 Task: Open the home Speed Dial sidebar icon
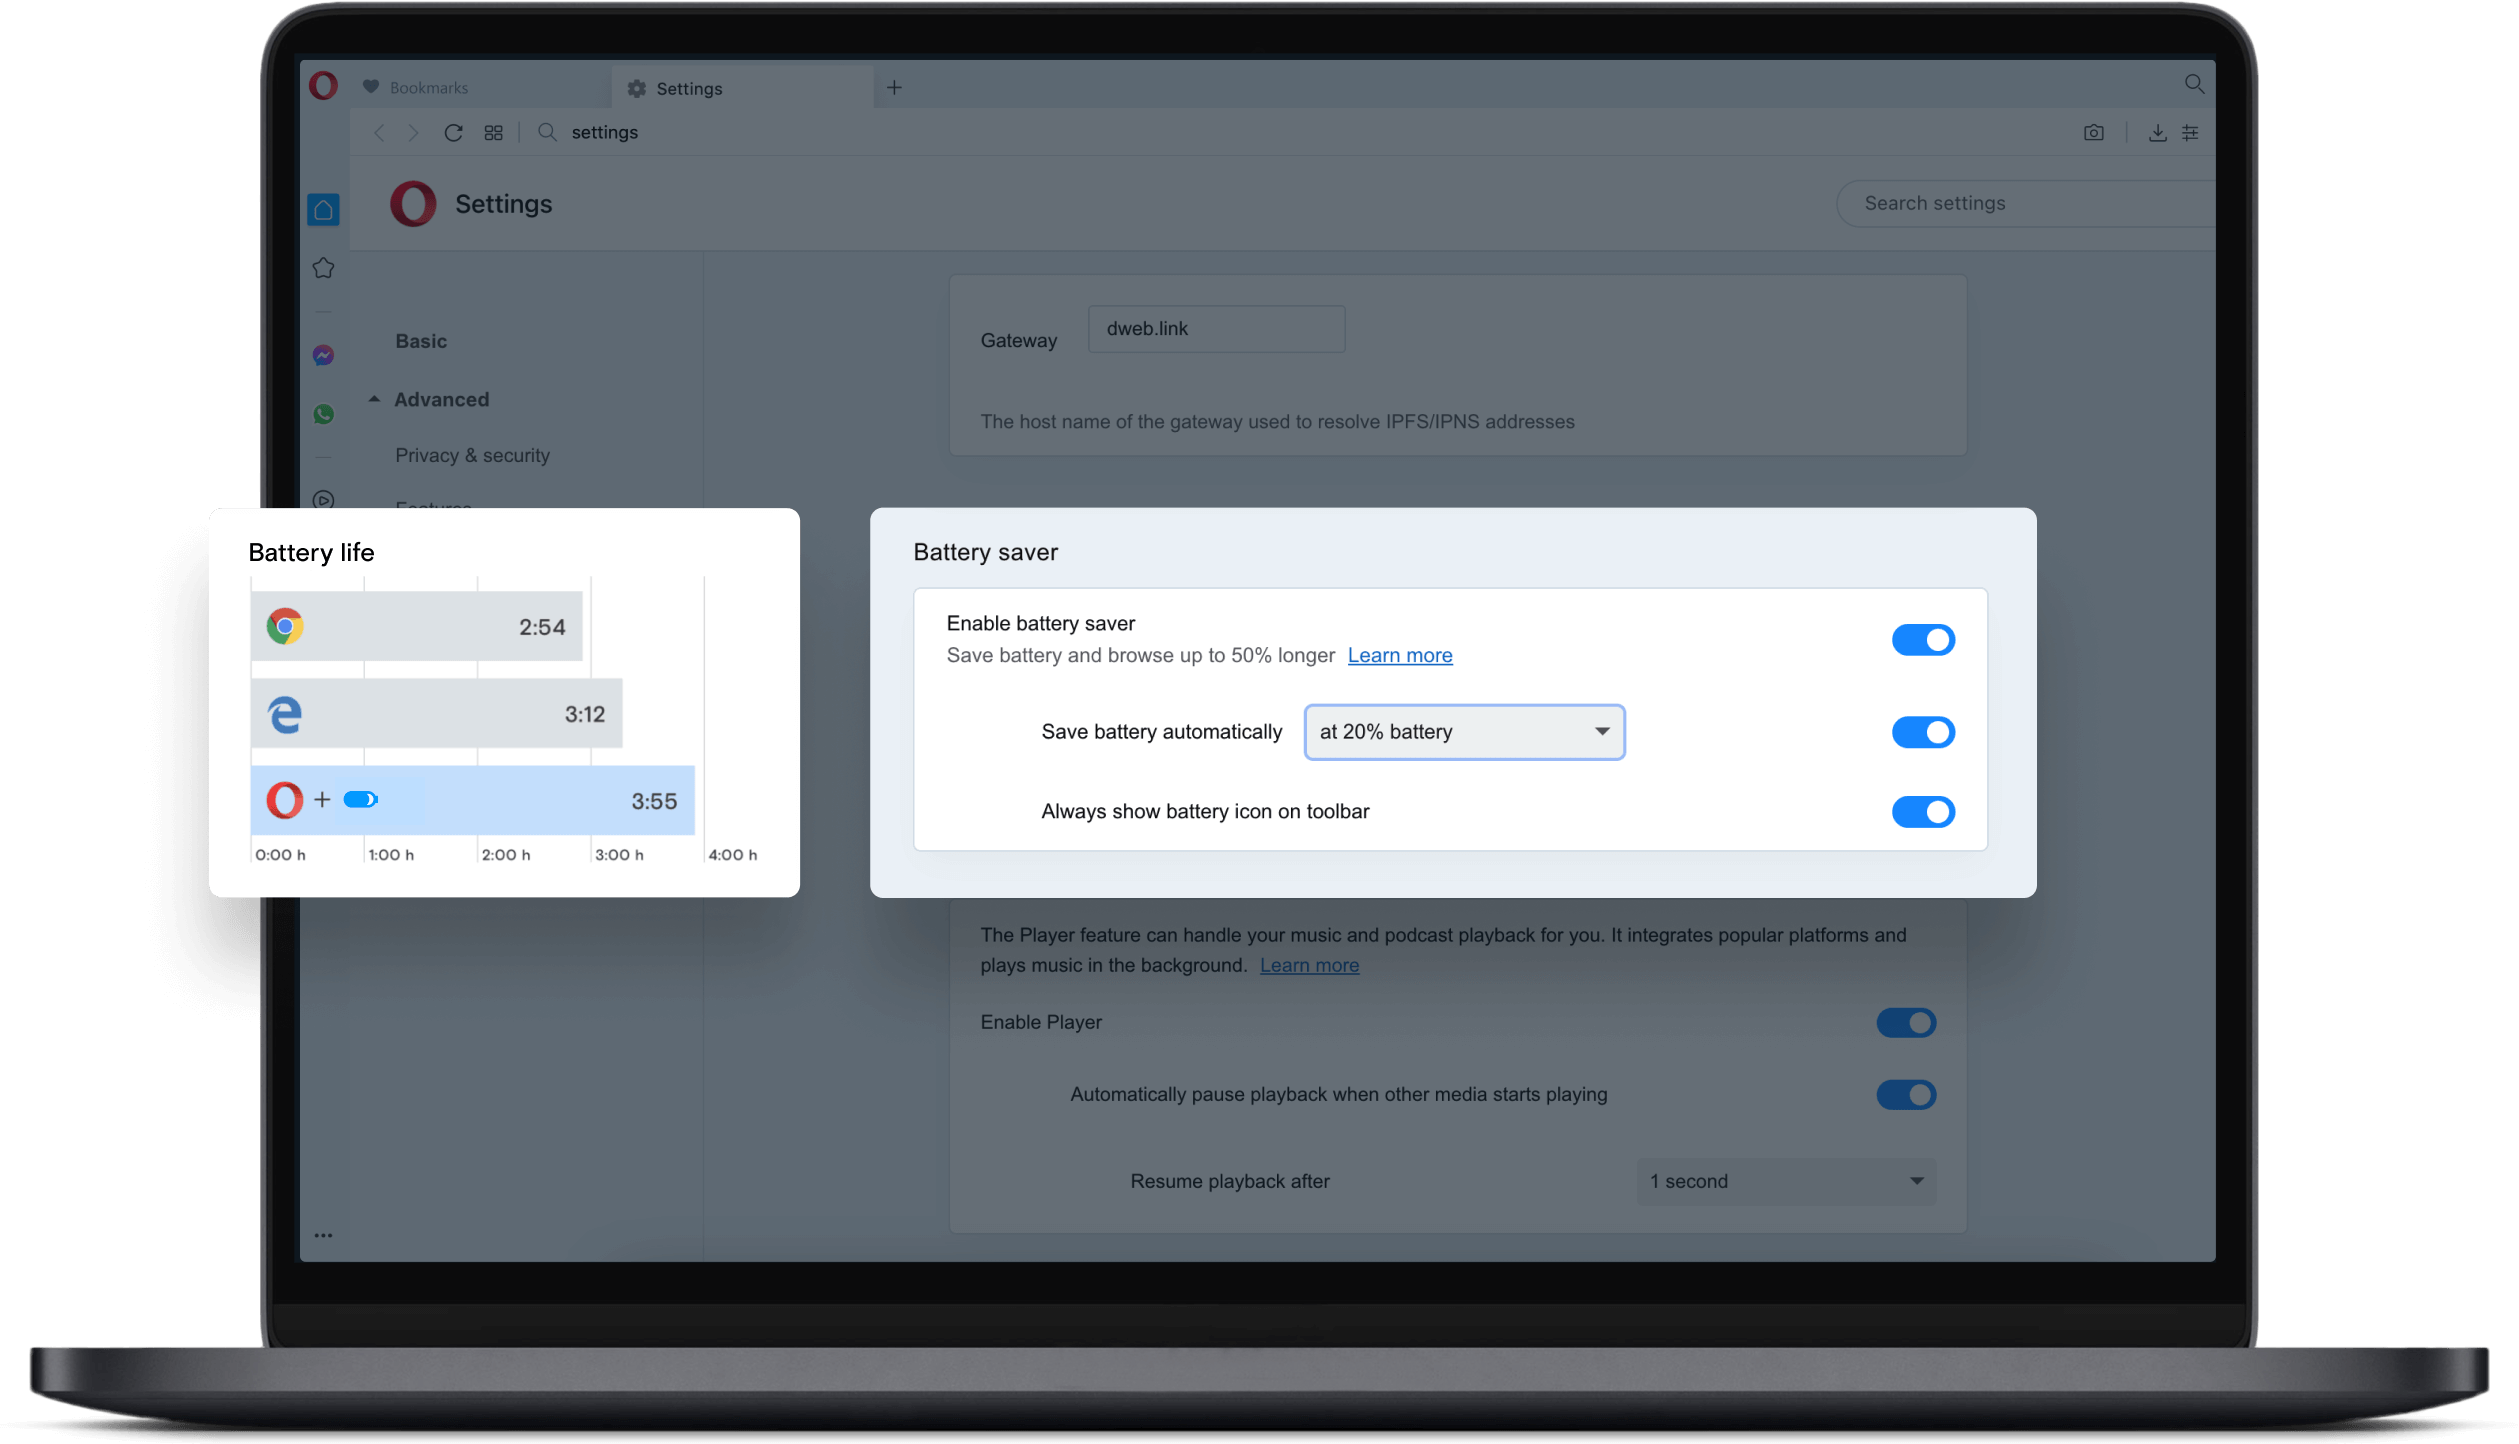(323, 209)
